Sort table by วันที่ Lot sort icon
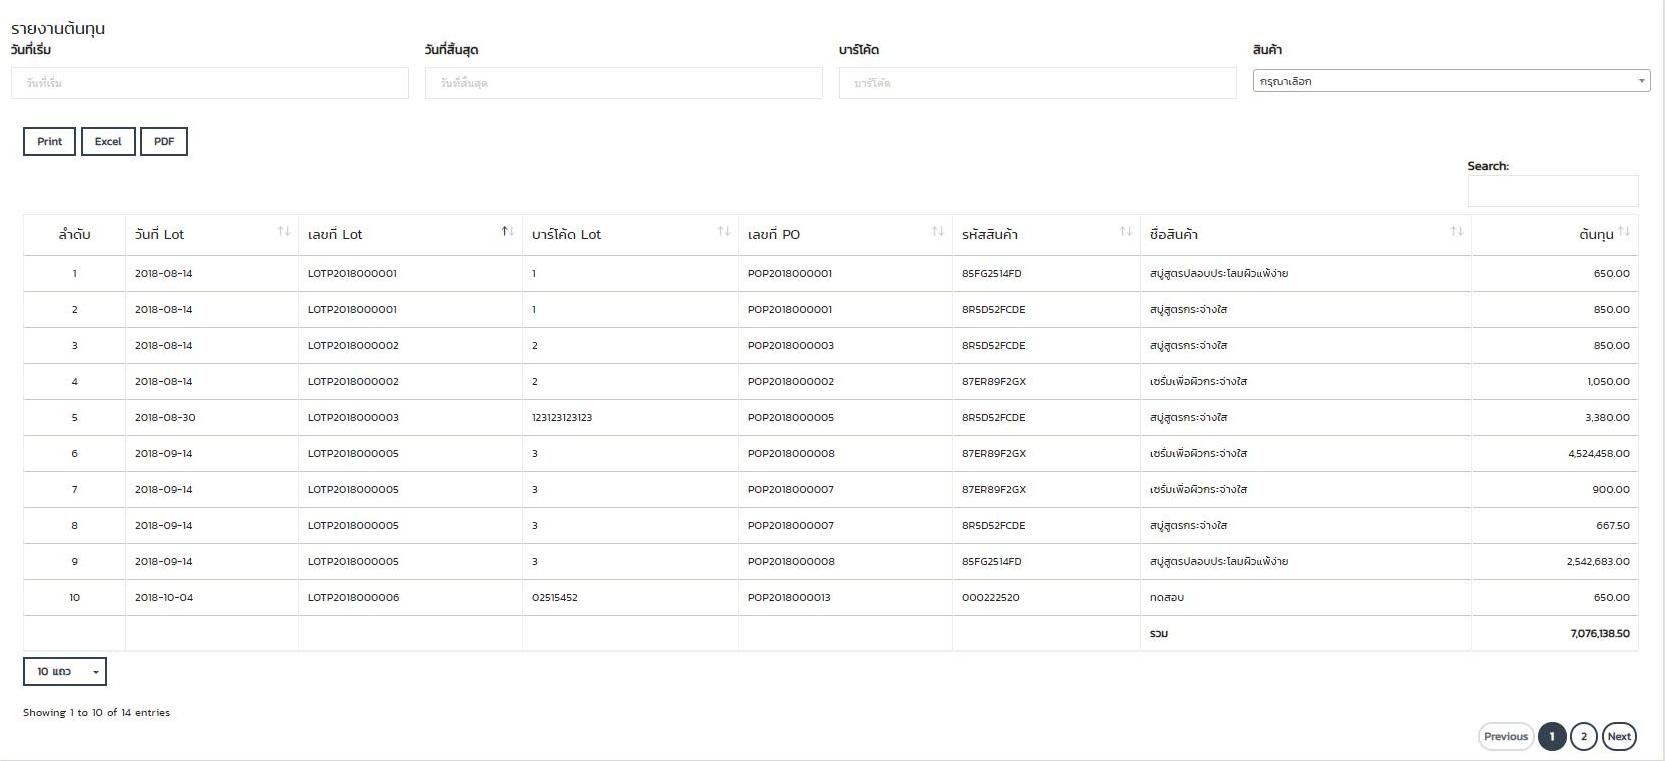Screen dimensions: 1665x761 tap(284, 232)
